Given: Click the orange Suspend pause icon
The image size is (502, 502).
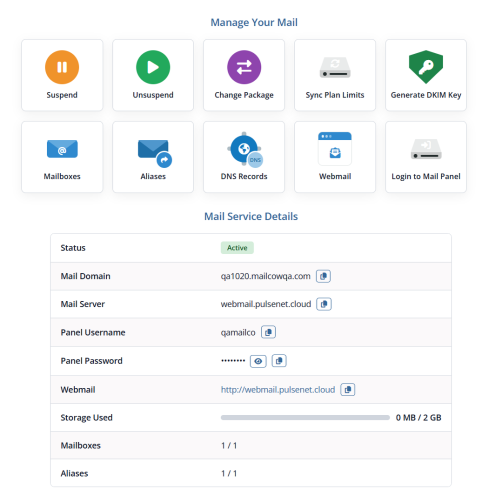Looking at the screenshot, I should point(62,67).
